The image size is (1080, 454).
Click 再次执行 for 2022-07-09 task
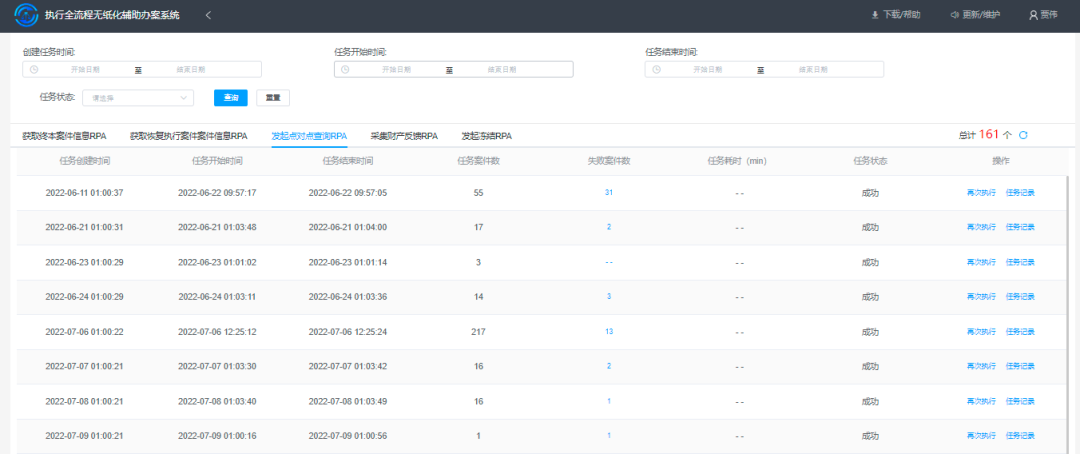coord(981,435)
